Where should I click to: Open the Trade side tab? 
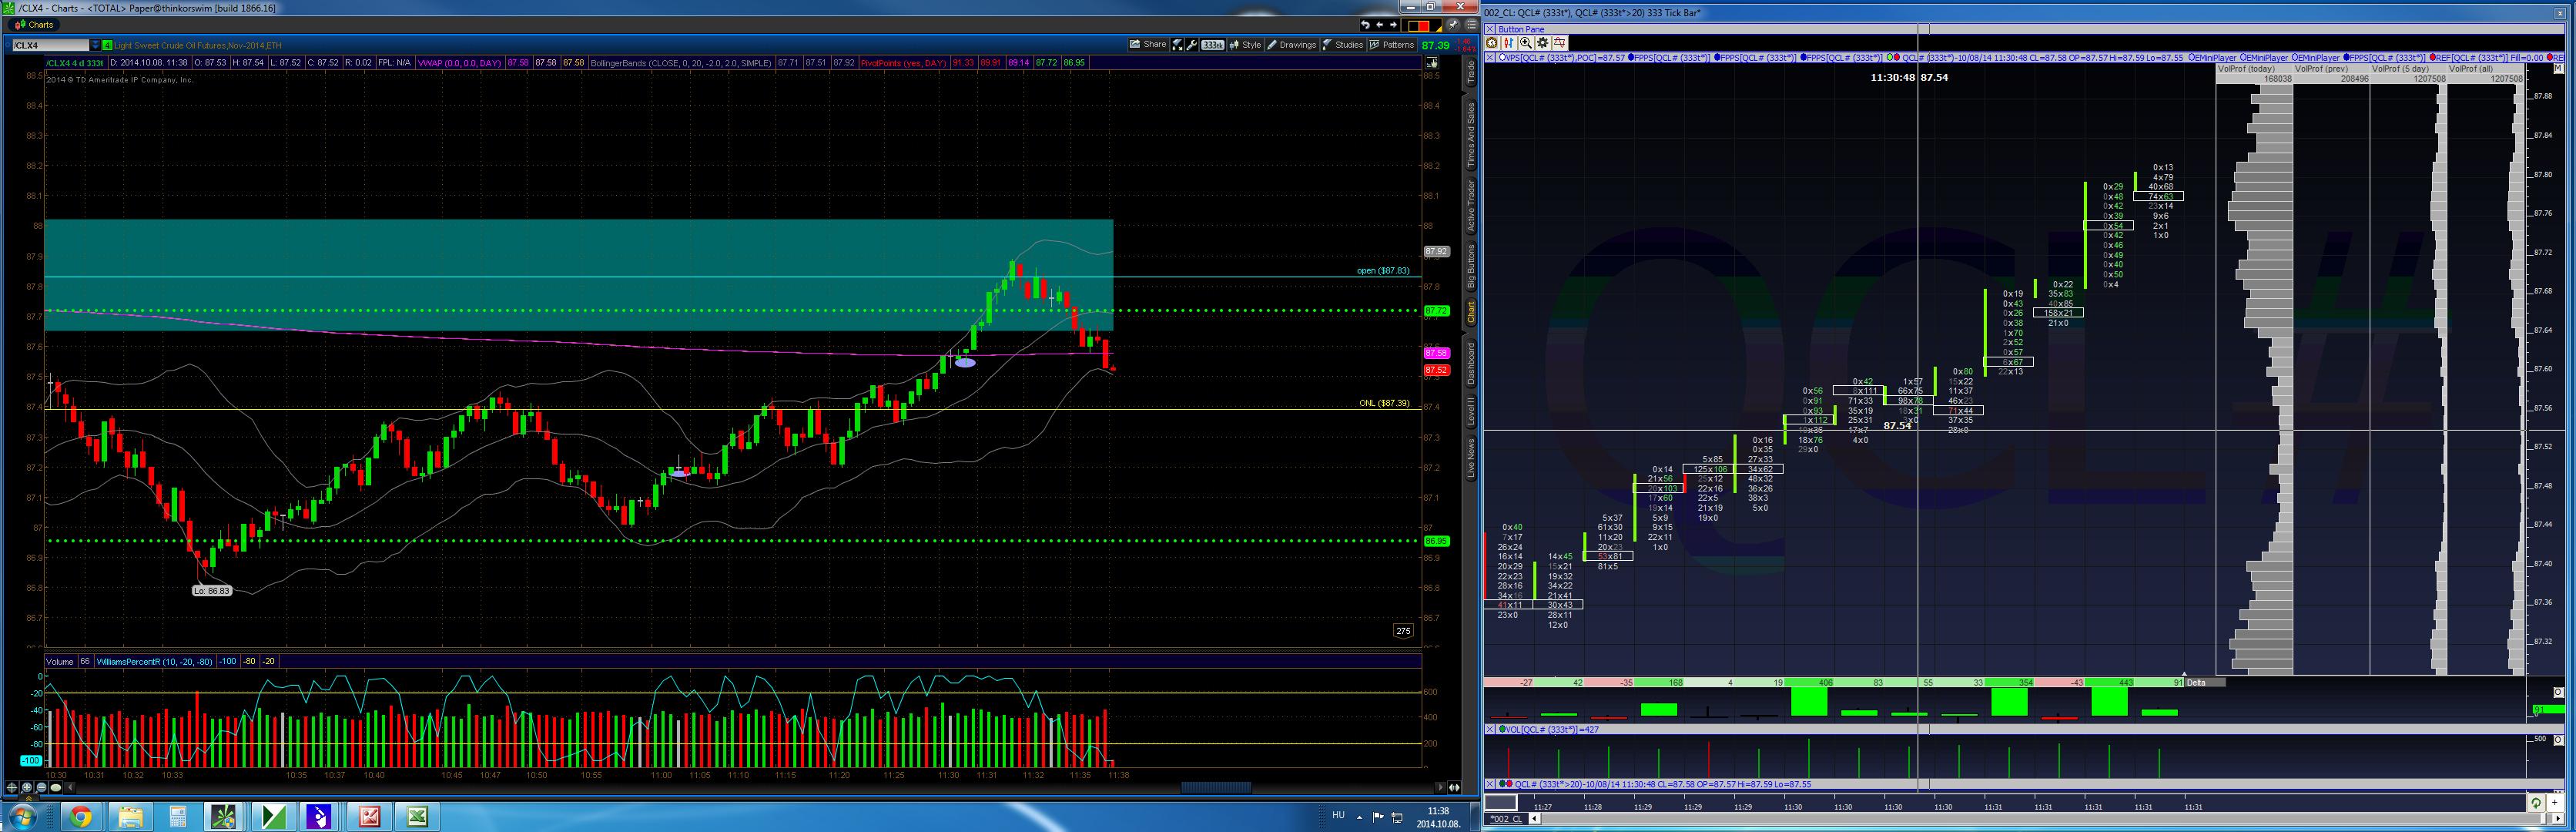tap(1470, 71)
